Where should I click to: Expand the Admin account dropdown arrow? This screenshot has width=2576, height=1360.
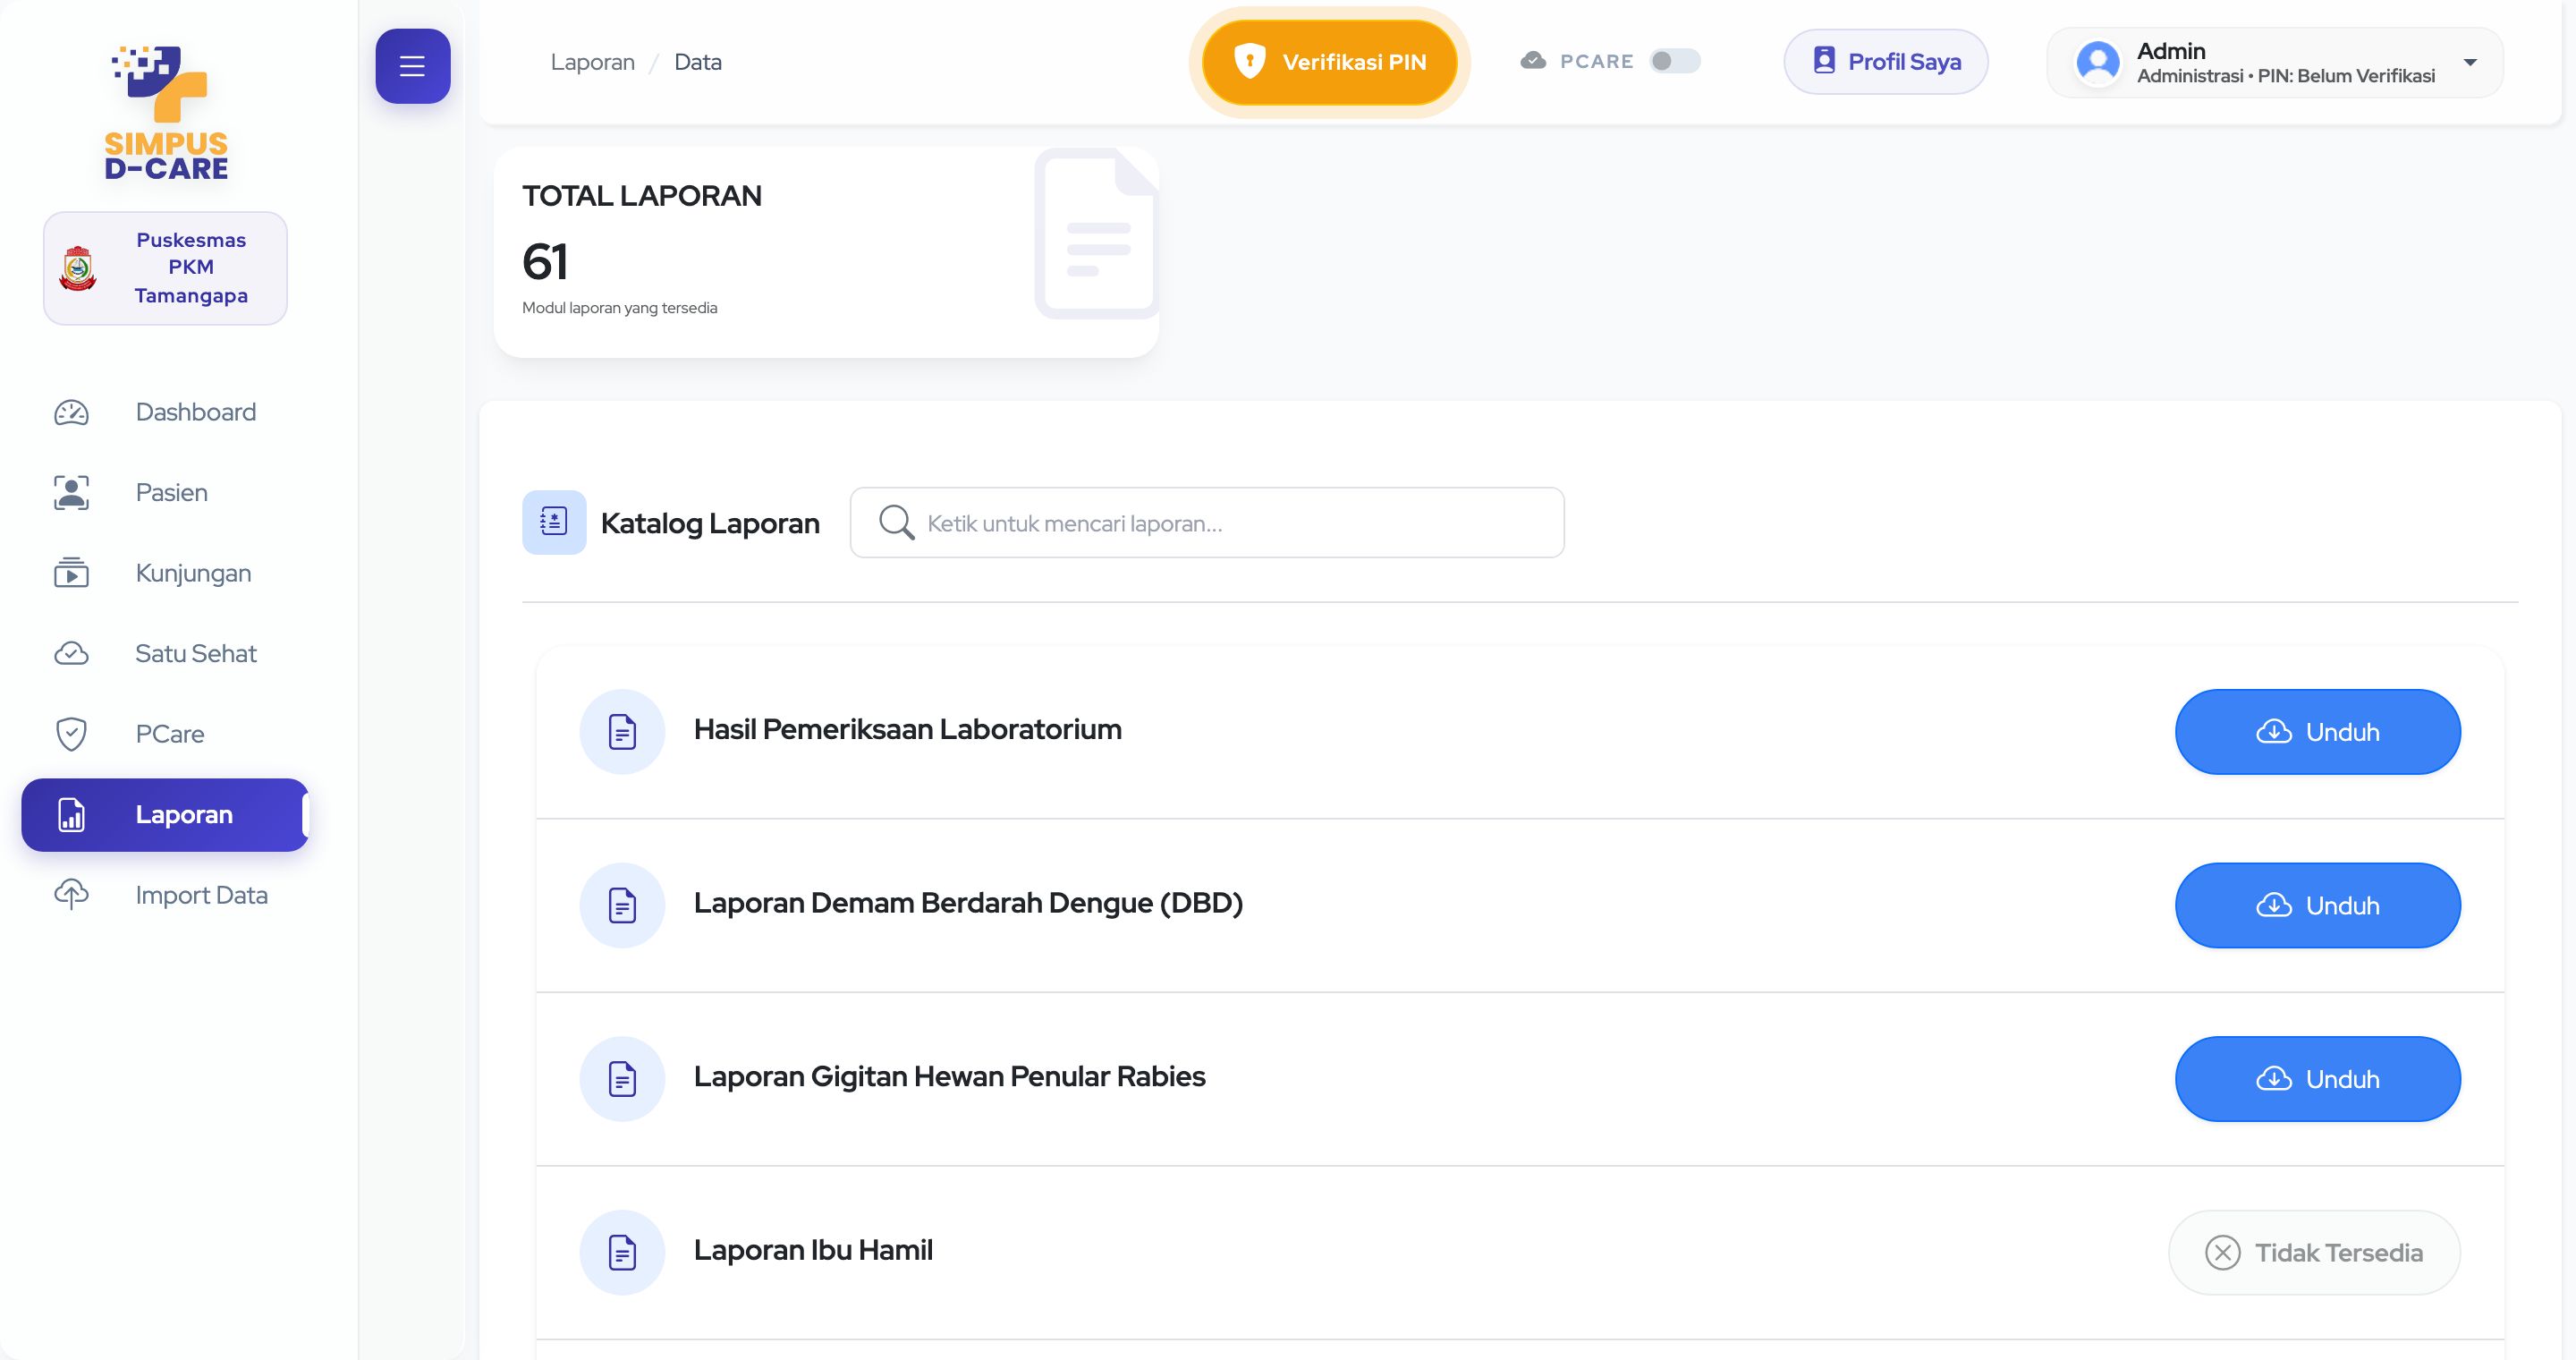[x=2470, y=62]
